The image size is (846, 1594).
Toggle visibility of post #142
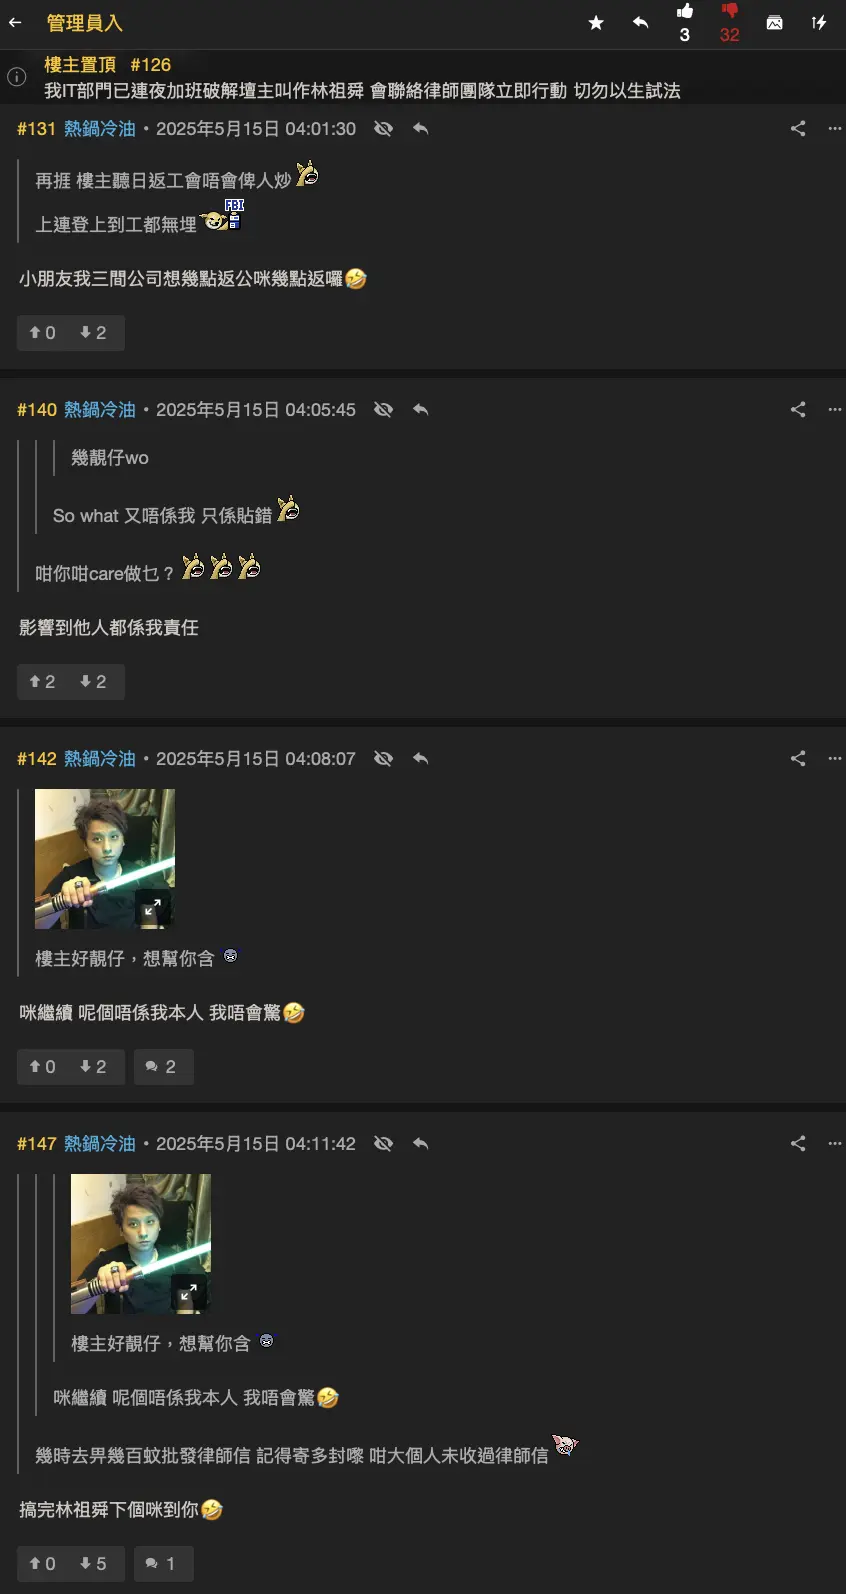(383, 759)
